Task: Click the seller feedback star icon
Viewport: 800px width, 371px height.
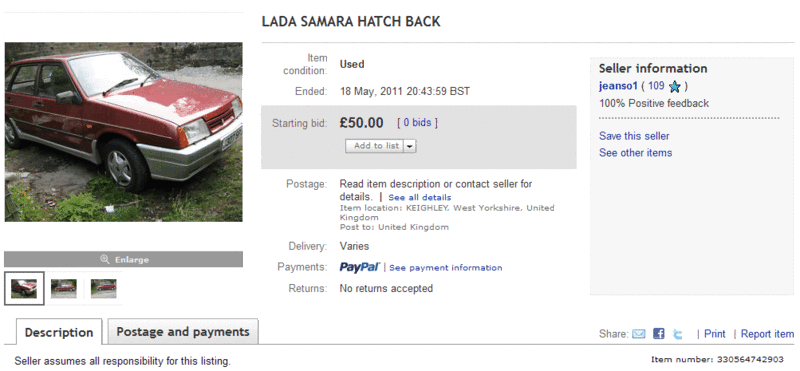Action: pyautogui.click(x=674, y=87)
